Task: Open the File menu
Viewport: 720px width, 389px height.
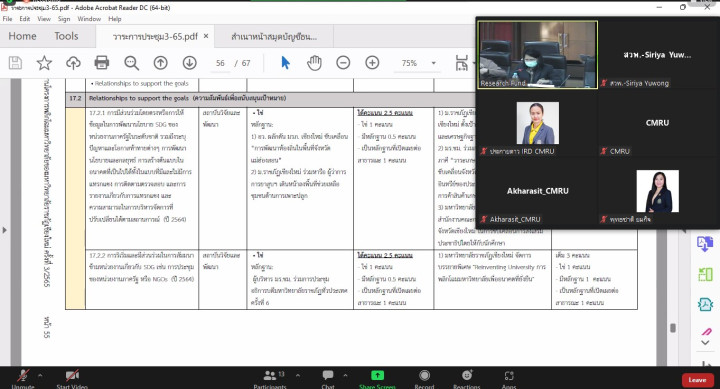Action: click(x=7, y=19)
